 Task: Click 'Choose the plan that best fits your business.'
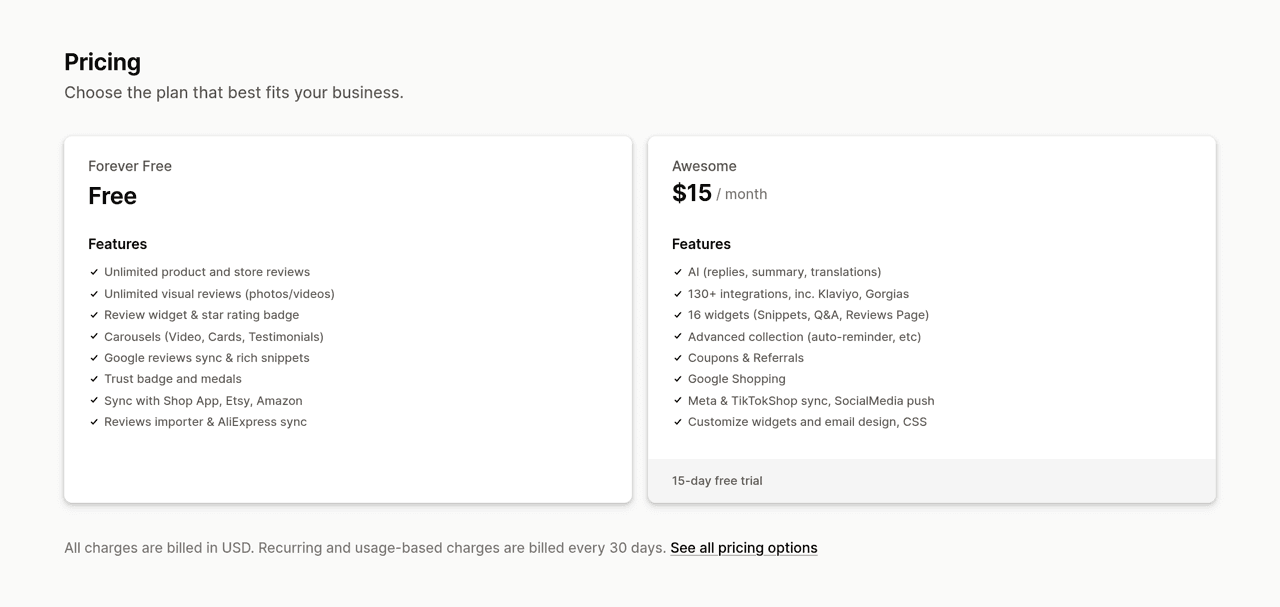click(234, 92)
